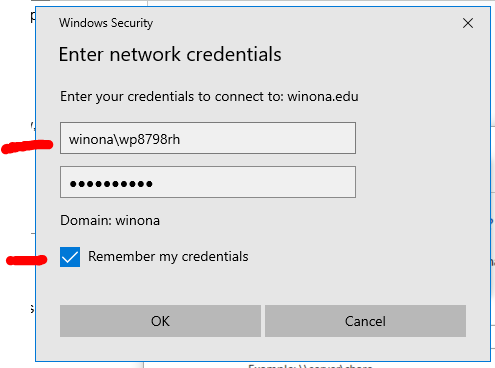
Task: Click the "winona.edu" text in the prompt
Action: point(323,97)
